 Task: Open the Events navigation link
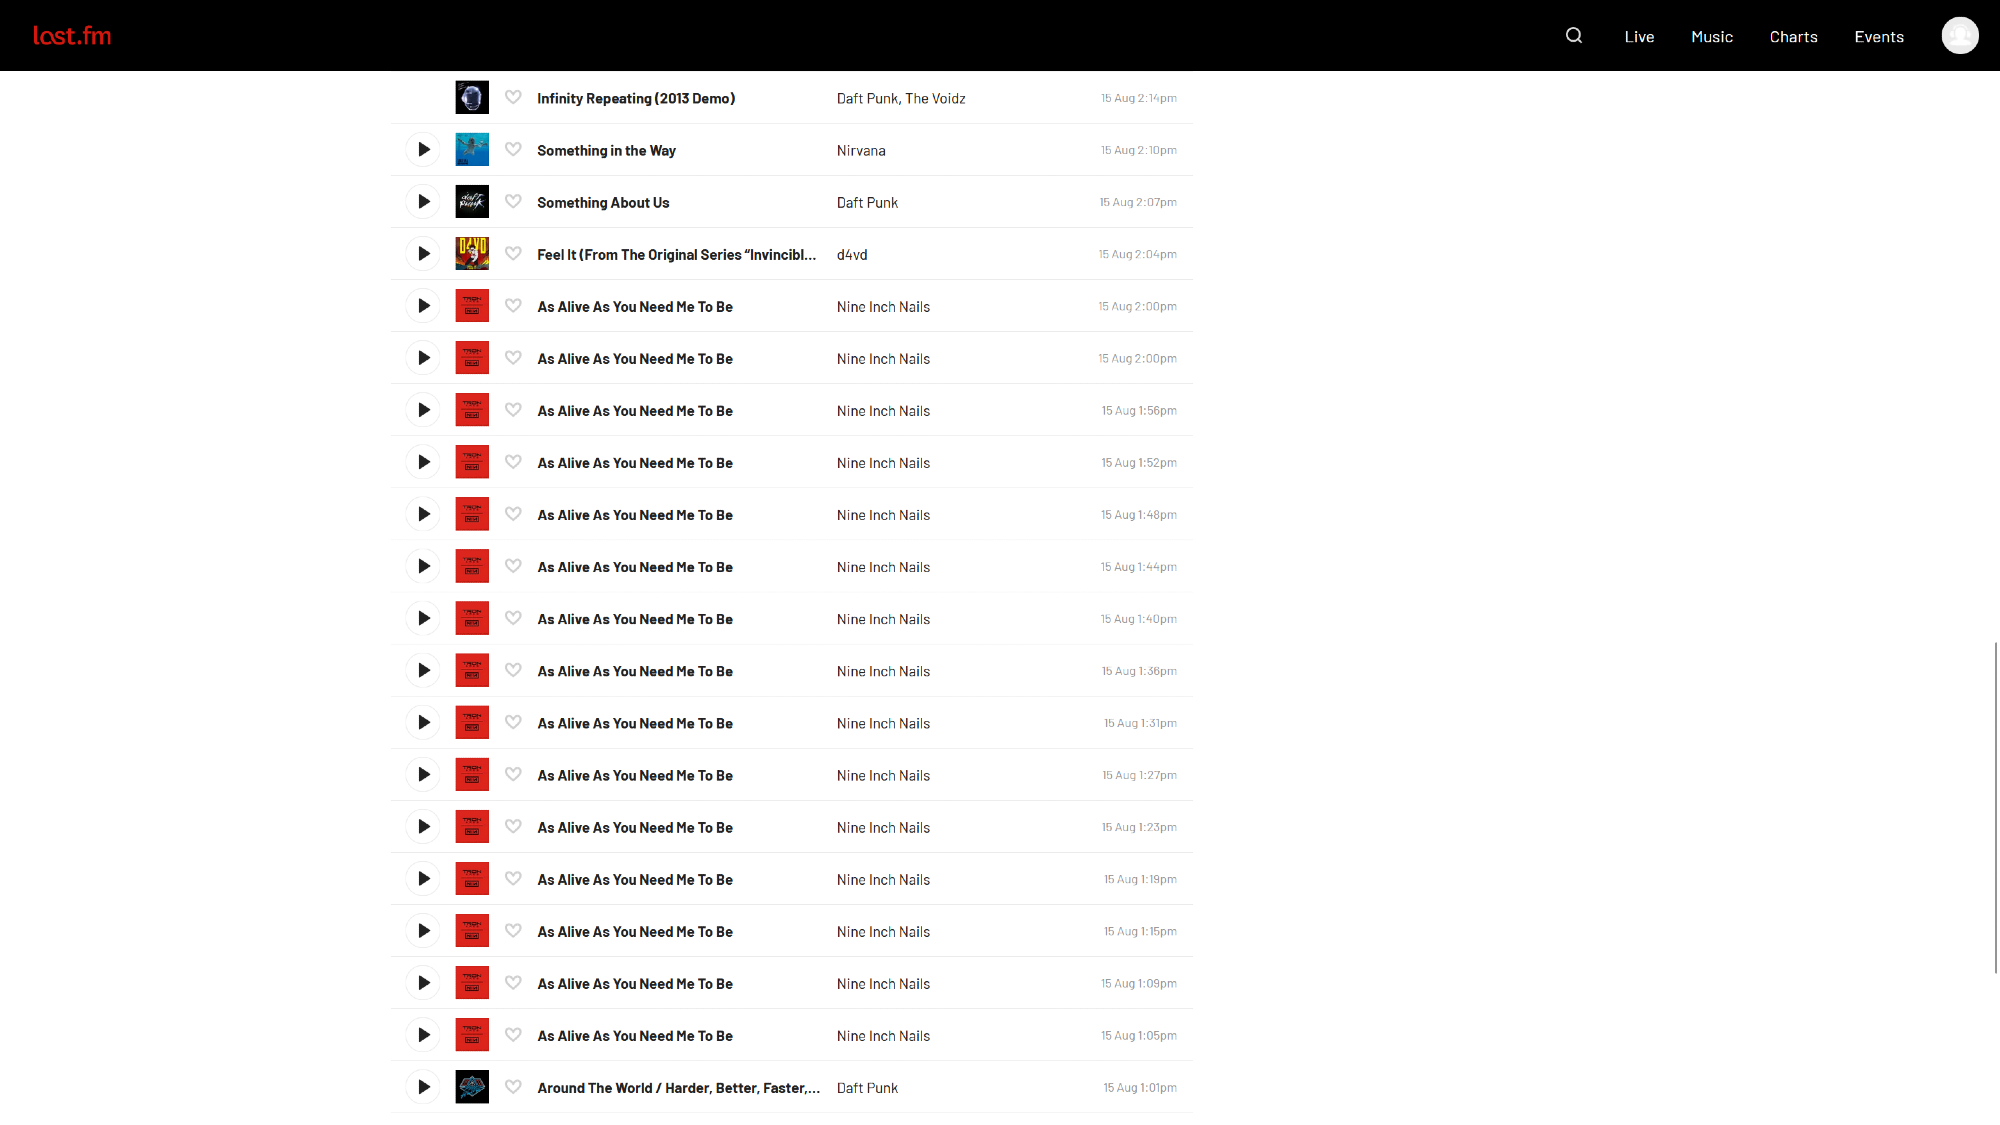pyautogui.click(x=1878, y=37)
